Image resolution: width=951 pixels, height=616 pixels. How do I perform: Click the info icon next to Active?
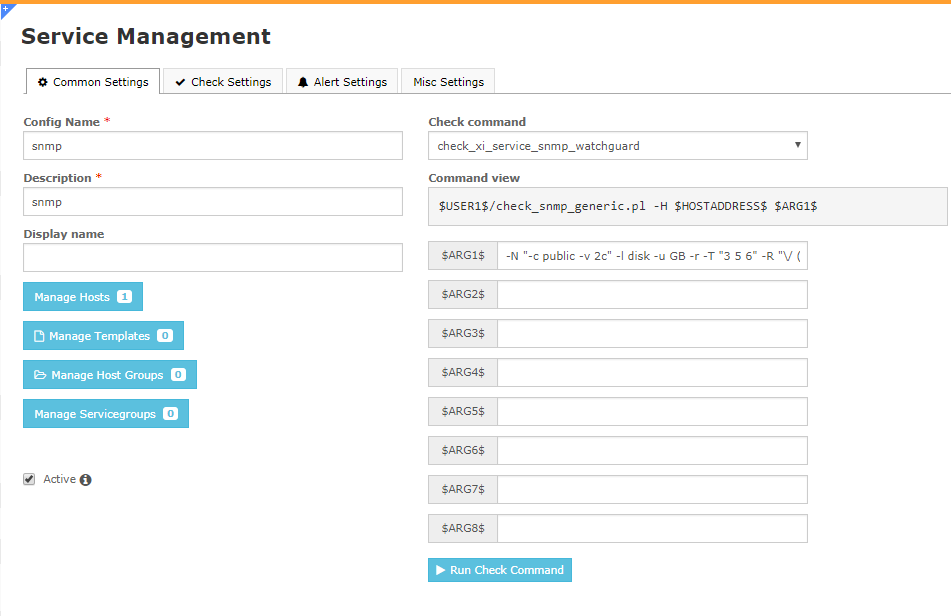coord(86,480)
